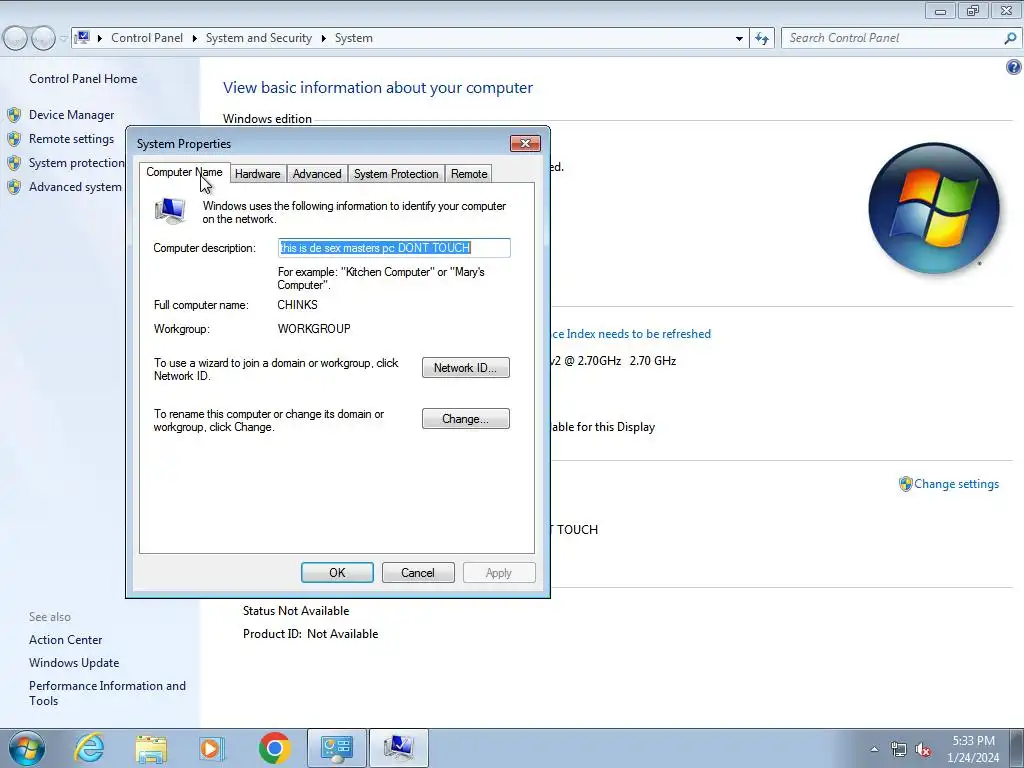The width and height of the screenshot is (1024, 768).
Task: Open address bar history dropdown
Action: (x=739, y=39)
